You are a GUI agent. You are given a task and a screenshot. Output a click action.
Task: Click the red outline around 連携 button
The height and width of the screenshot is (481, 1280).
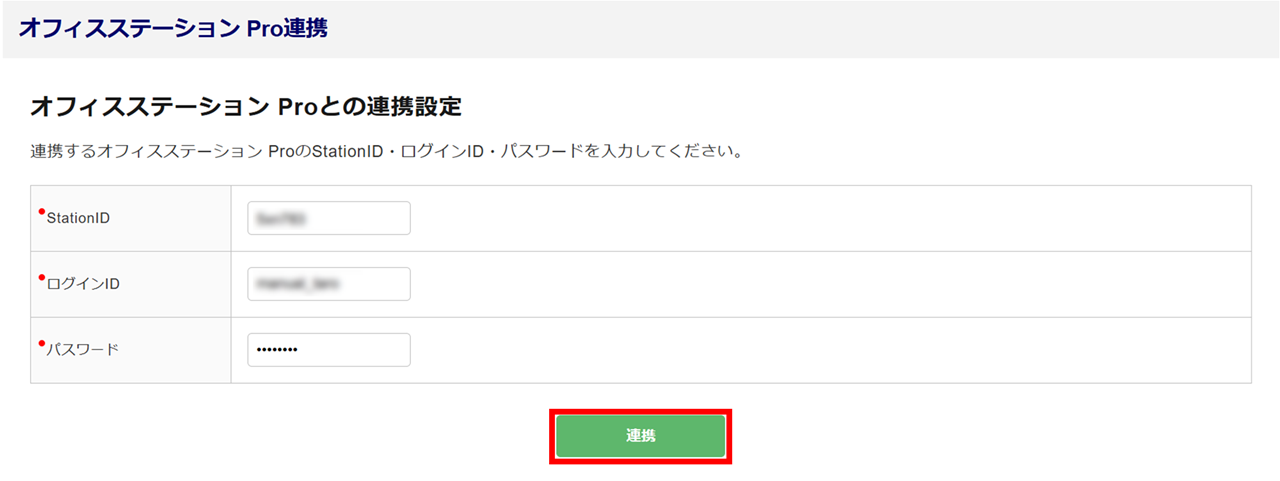tap(551, 436)
